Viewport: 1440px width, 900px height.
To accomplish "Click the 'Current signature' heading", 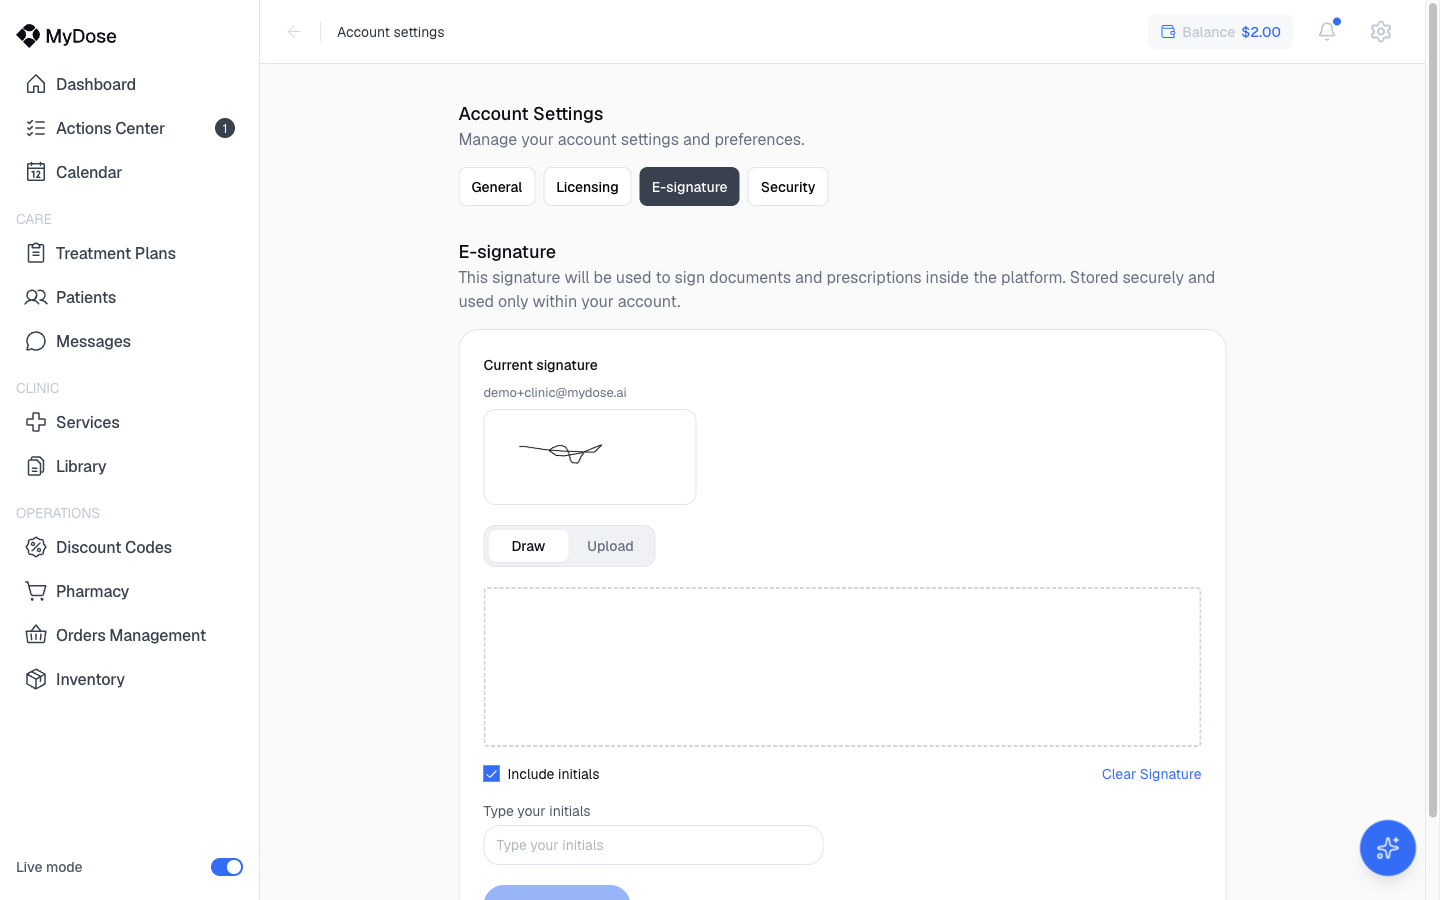I will coord(540,365).
